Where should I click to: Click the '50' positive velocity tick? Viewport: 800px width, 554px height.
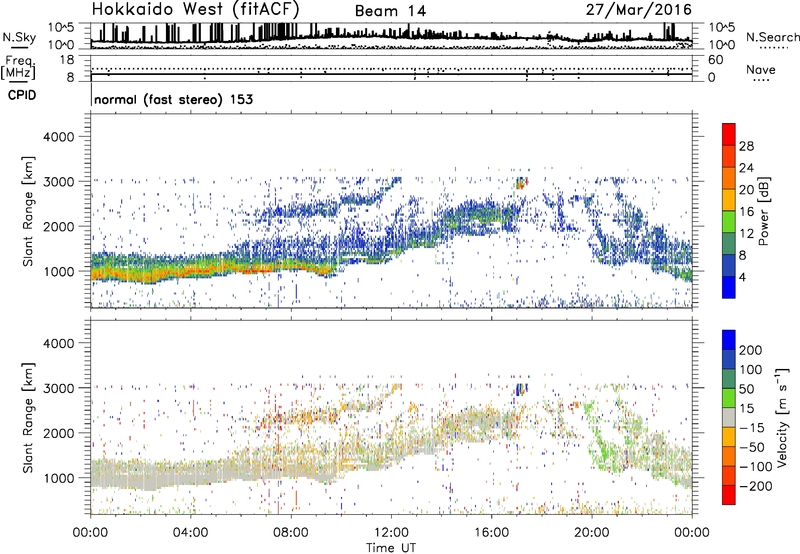pos(746,389)
